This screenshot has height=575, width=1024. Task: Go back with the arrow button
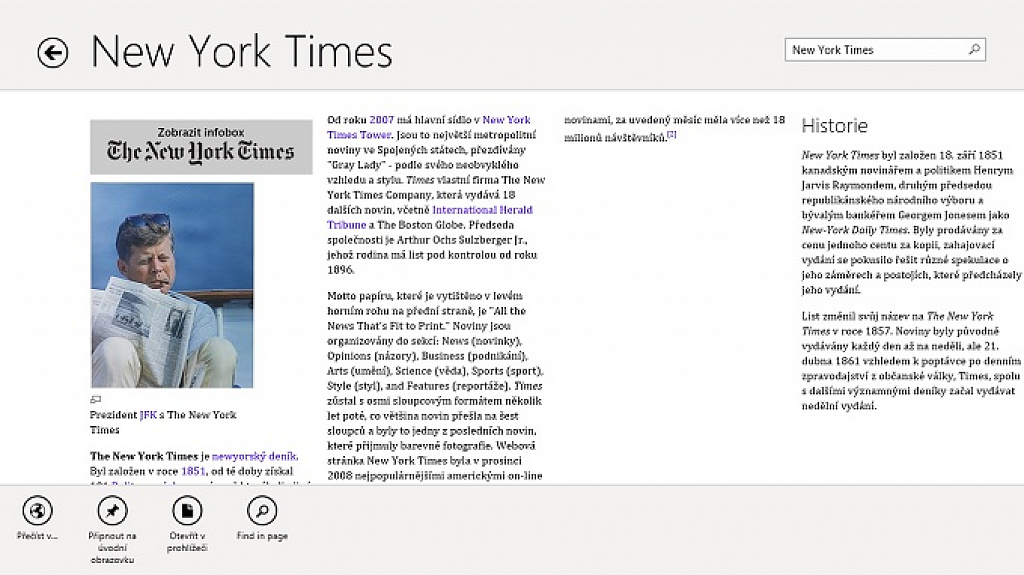[x=53, y=52]
